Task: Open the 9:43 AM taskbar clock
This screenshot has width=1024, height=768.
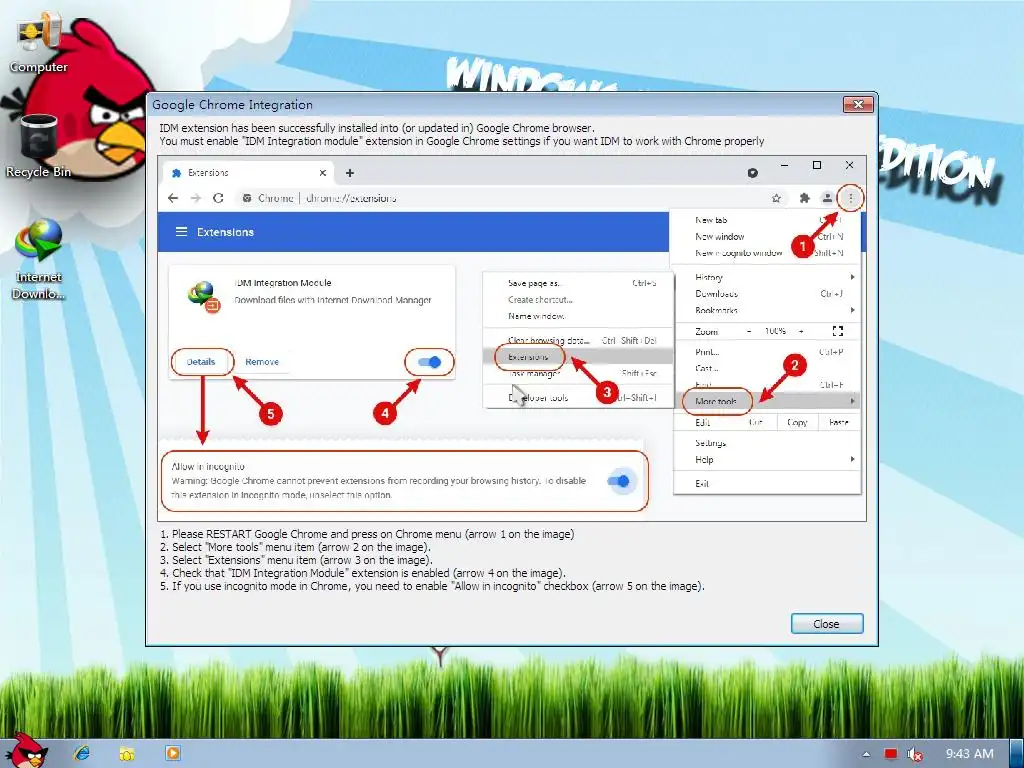Action: coord(970,754)
